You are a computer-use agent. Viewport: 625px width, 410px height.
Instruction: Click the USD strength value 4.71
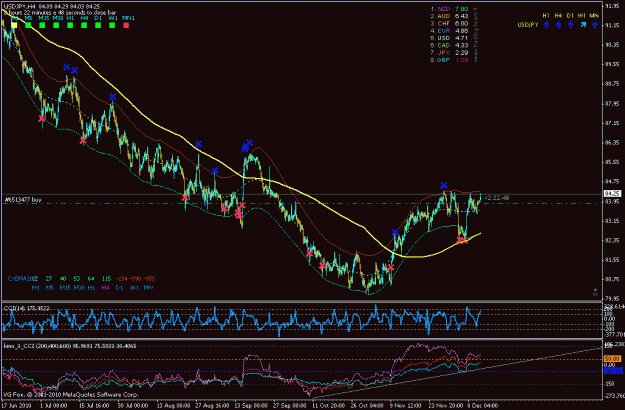(x=461, y=38)
